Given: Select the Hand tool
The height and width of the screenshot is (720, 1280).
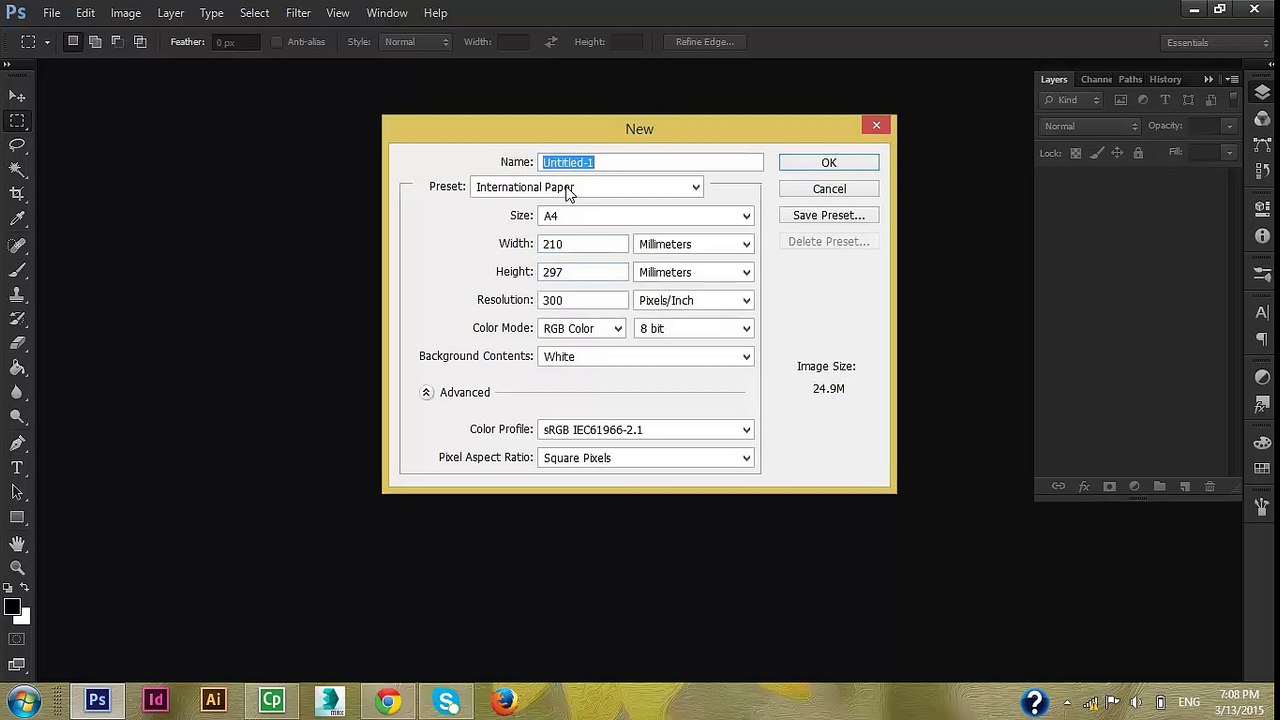Looking at the screenshot, I should click(x=17, y=543).
